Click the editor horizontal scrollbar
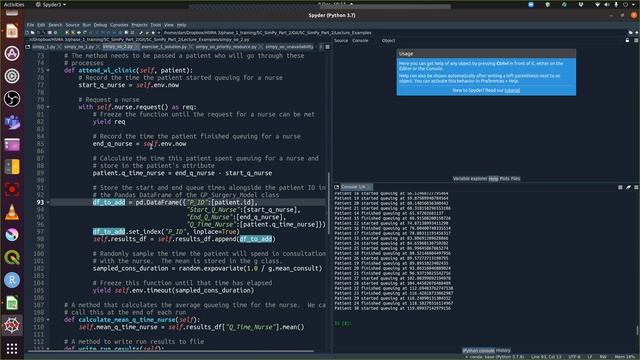Image resolution: width=640 pixels, height=360 pixels. pos(171,350)
